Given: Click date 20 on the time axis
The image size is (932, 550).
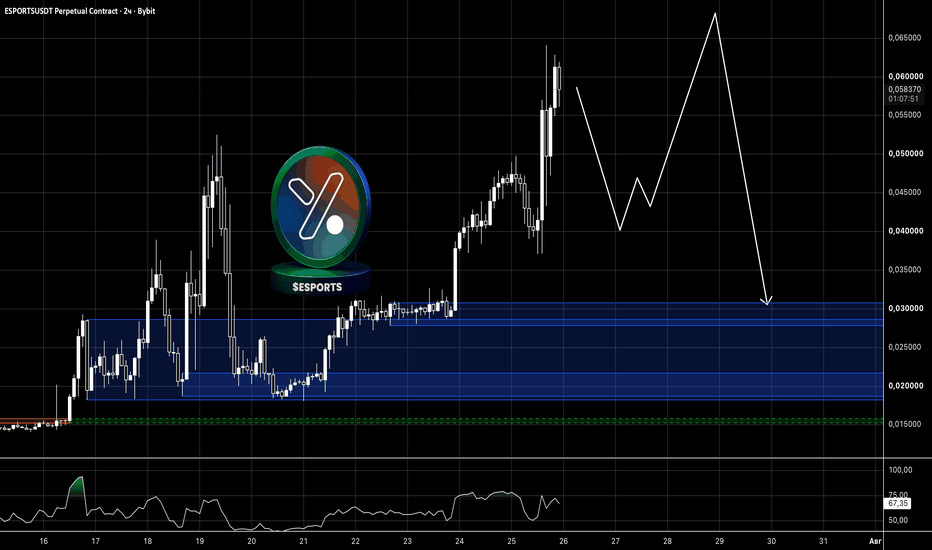Looking at the screenshot, I should point(251,541).
